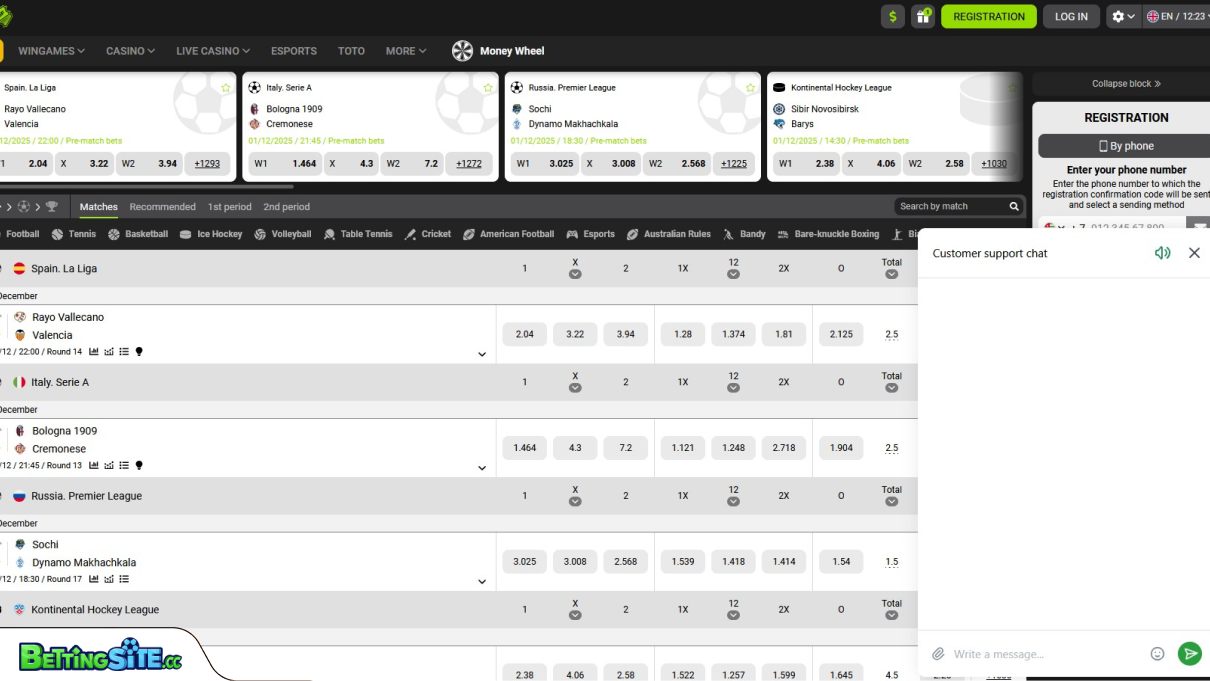Screen dimensions: 1210x681
Task: Click the Money Wheel icon
Action: tap(462, 51)
